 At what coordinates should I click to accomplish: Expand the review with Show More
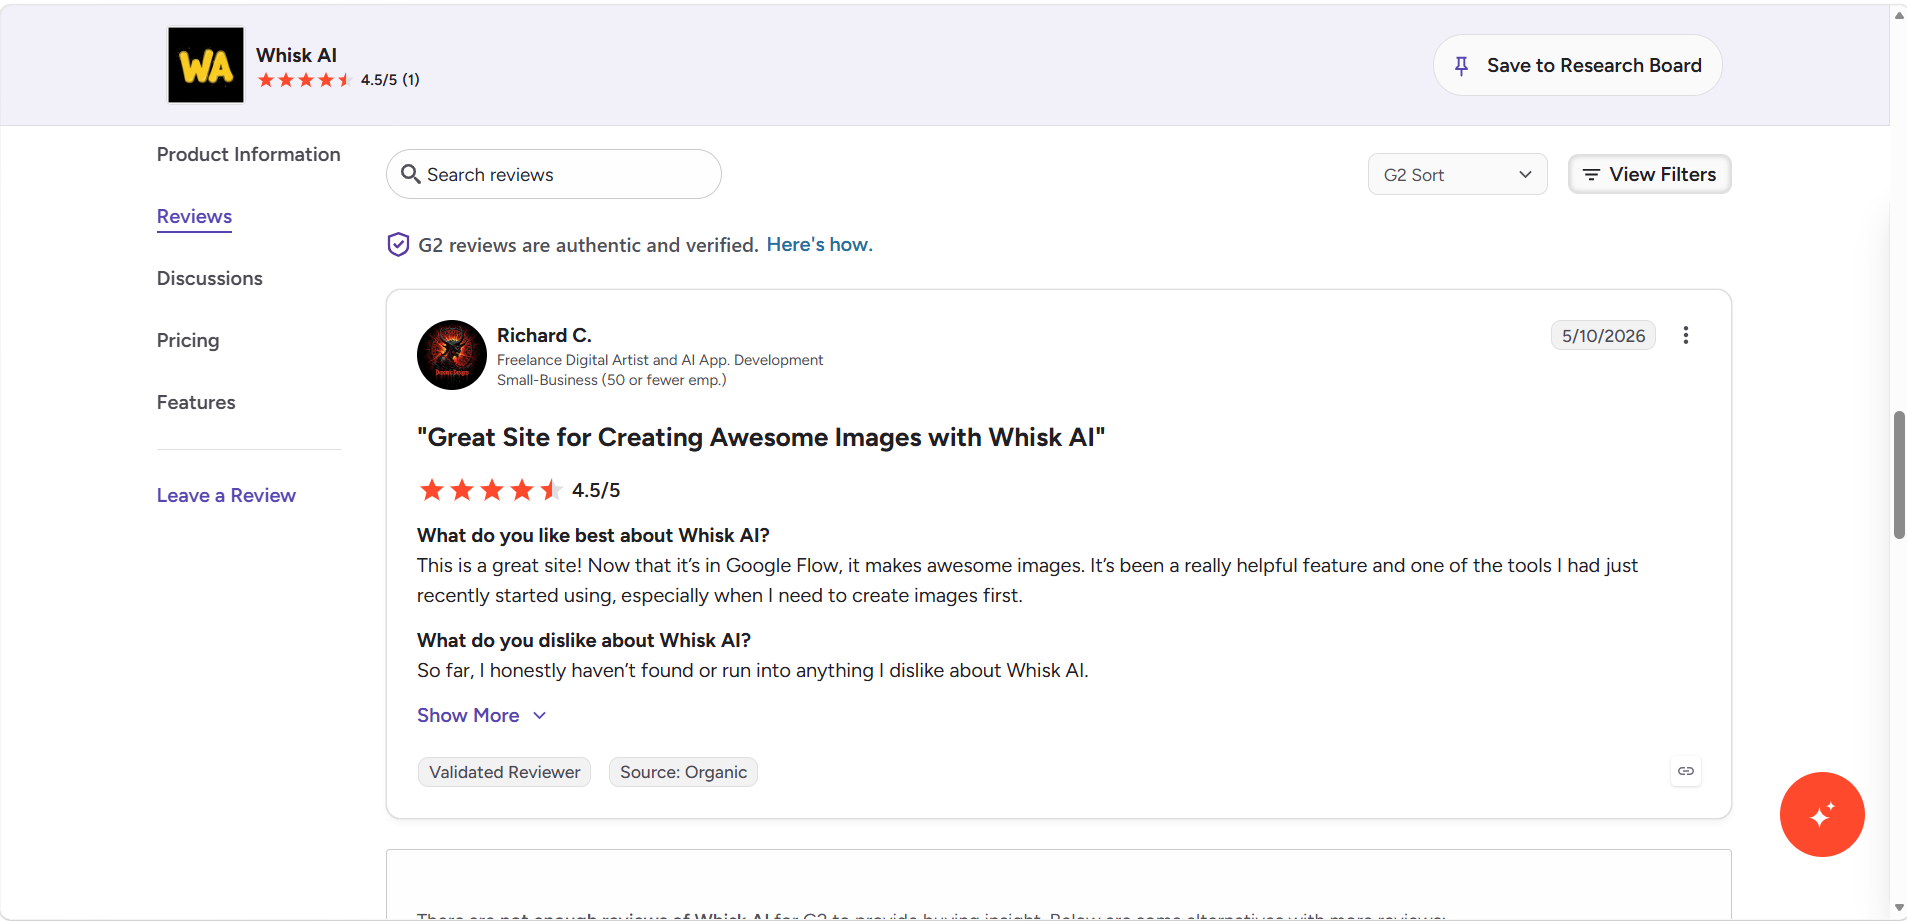point(481,715)
